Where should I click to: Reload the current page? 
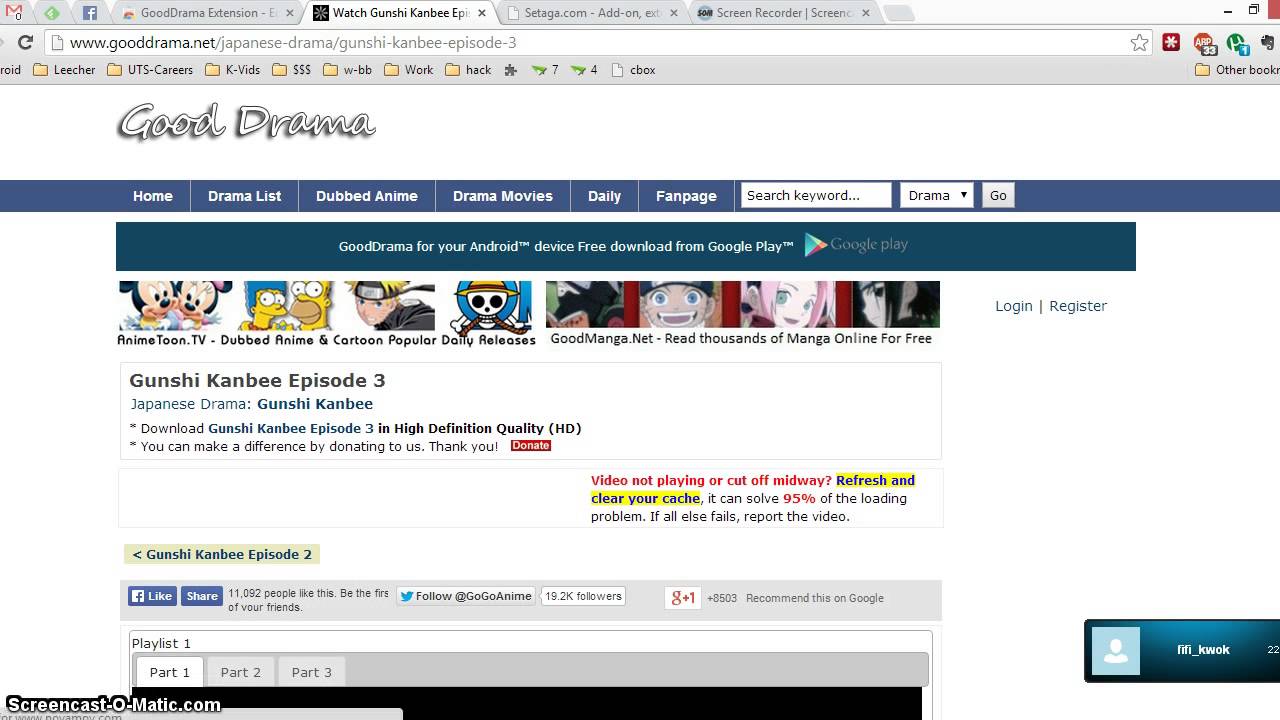[x=25, y=43]
